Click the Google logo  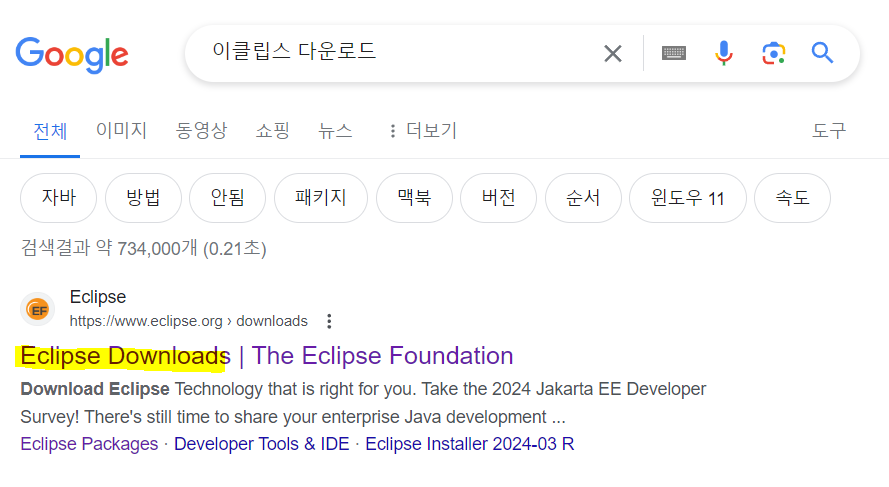(x=72, y=55)
